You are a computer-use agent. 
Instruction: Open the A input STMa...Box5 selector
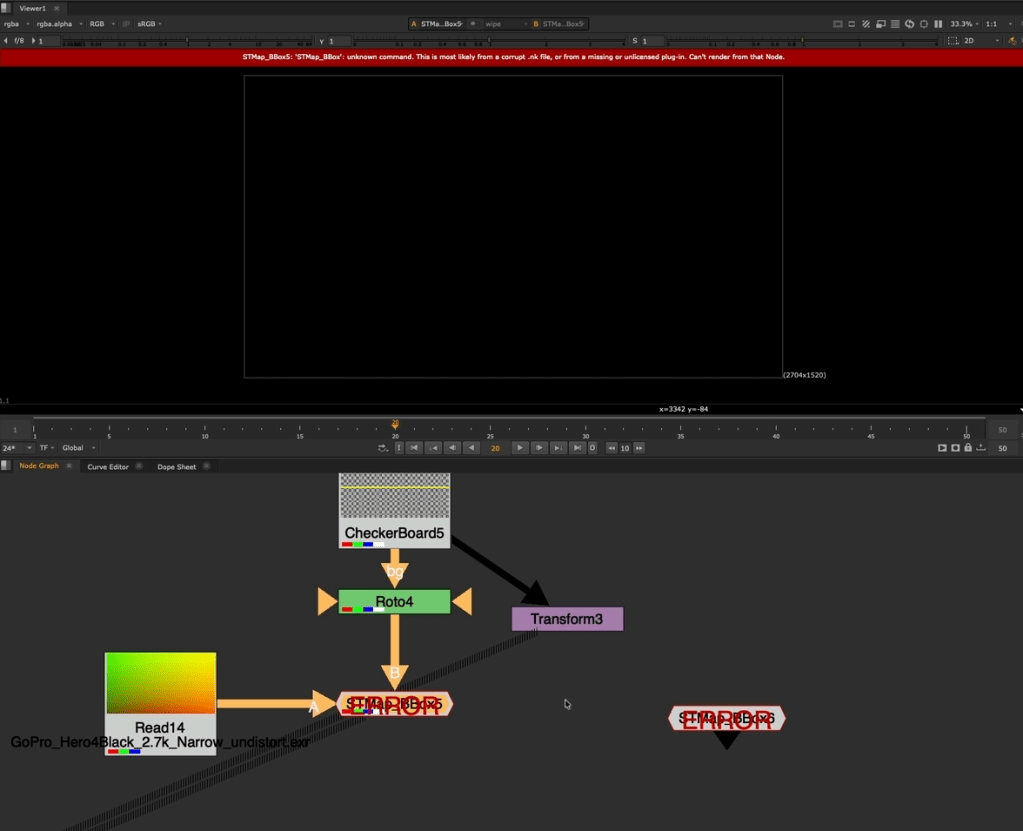436,24
